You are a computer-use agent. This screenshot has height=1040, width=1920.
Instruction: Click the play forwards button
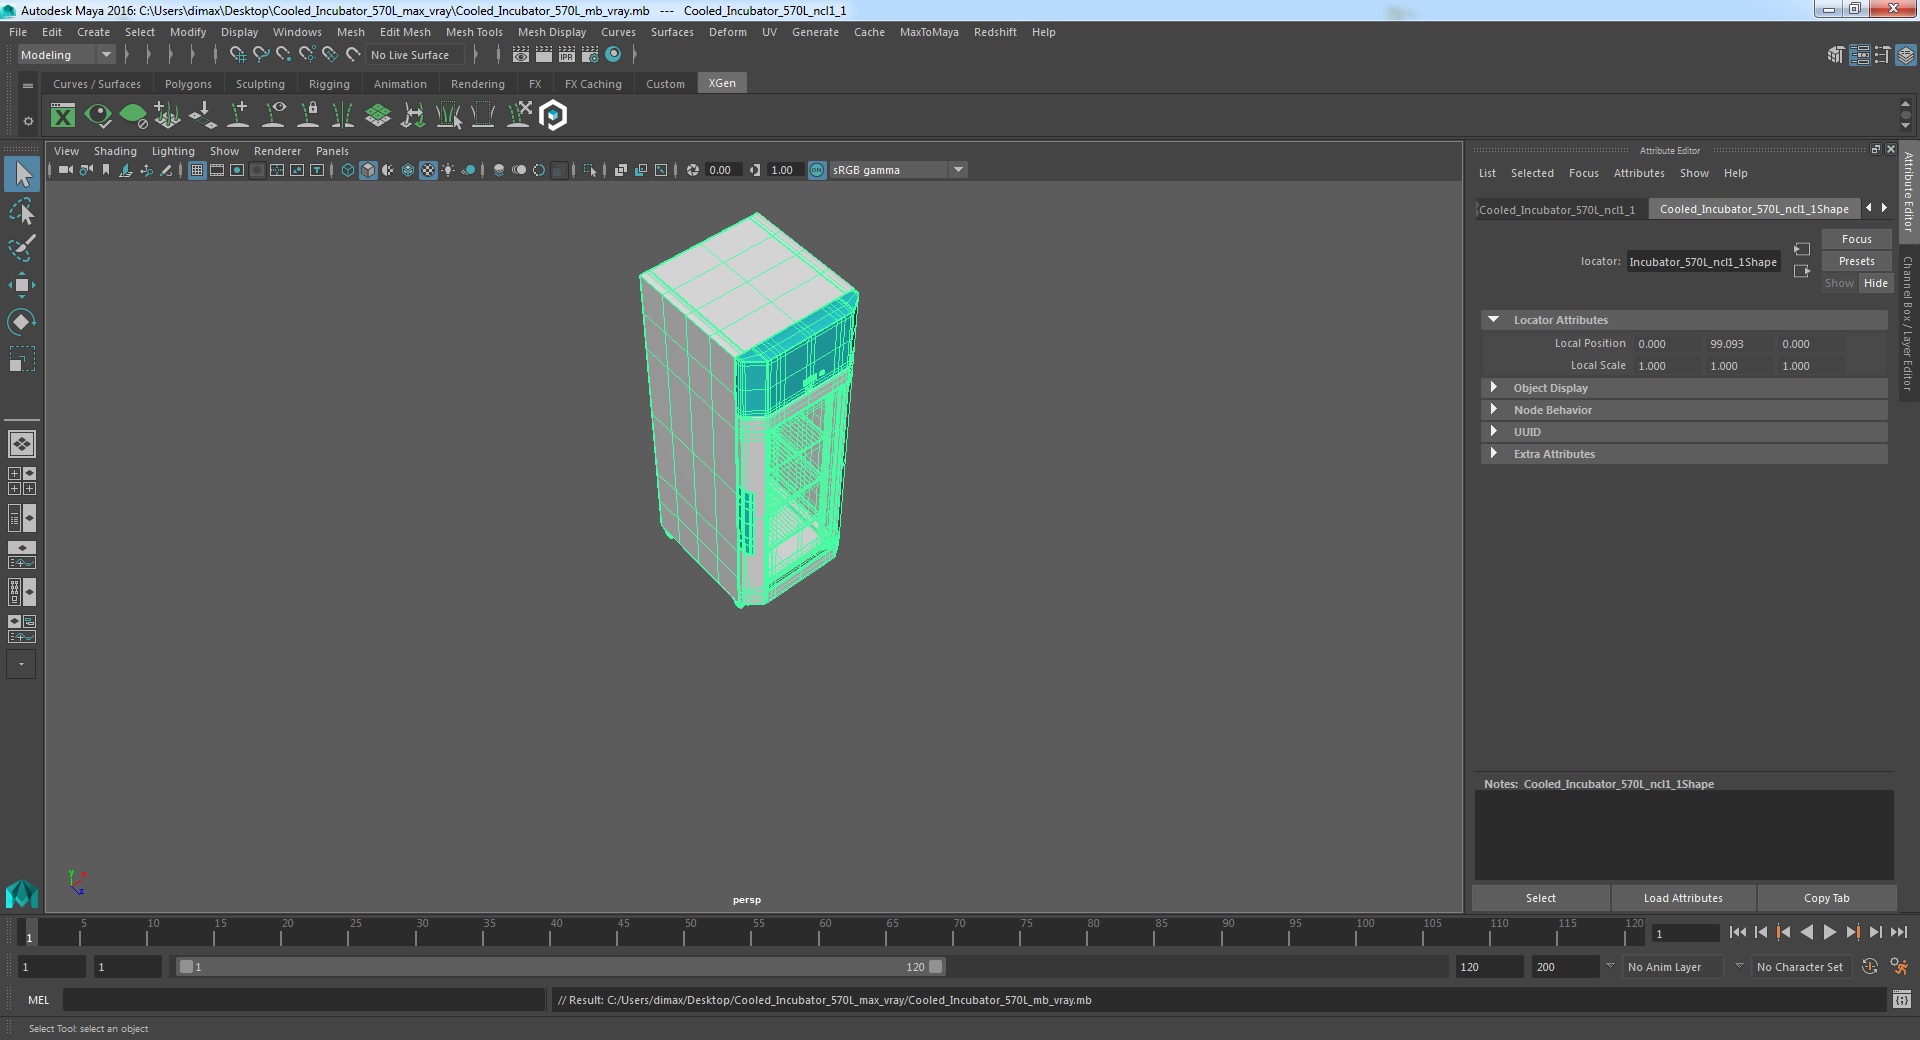1829,932
